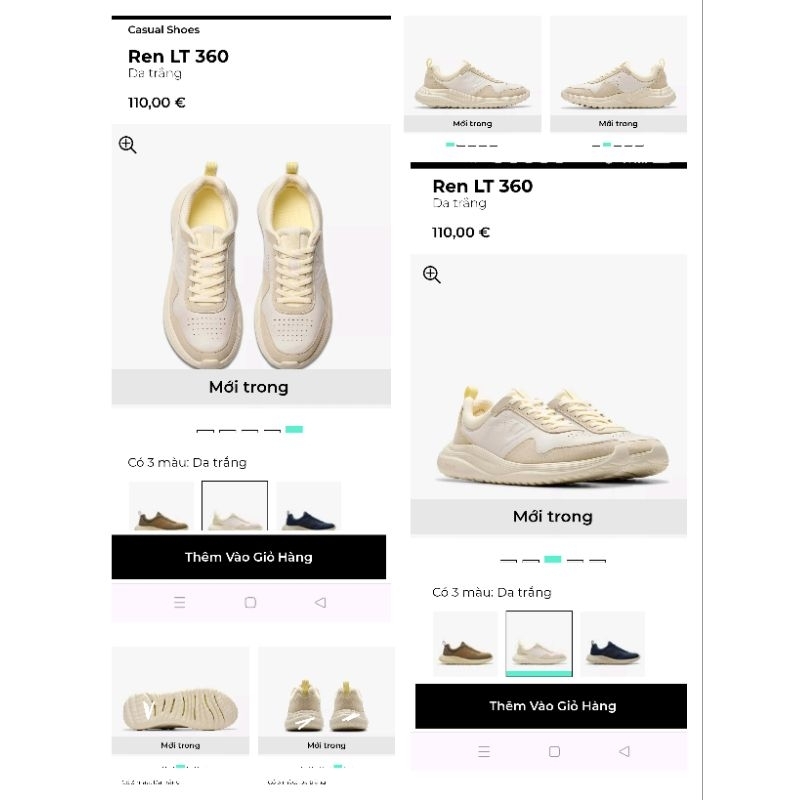Tap the hamburger menu in the right bottom navigation
This screenshot has height=800, width=800.
point(485,750)
